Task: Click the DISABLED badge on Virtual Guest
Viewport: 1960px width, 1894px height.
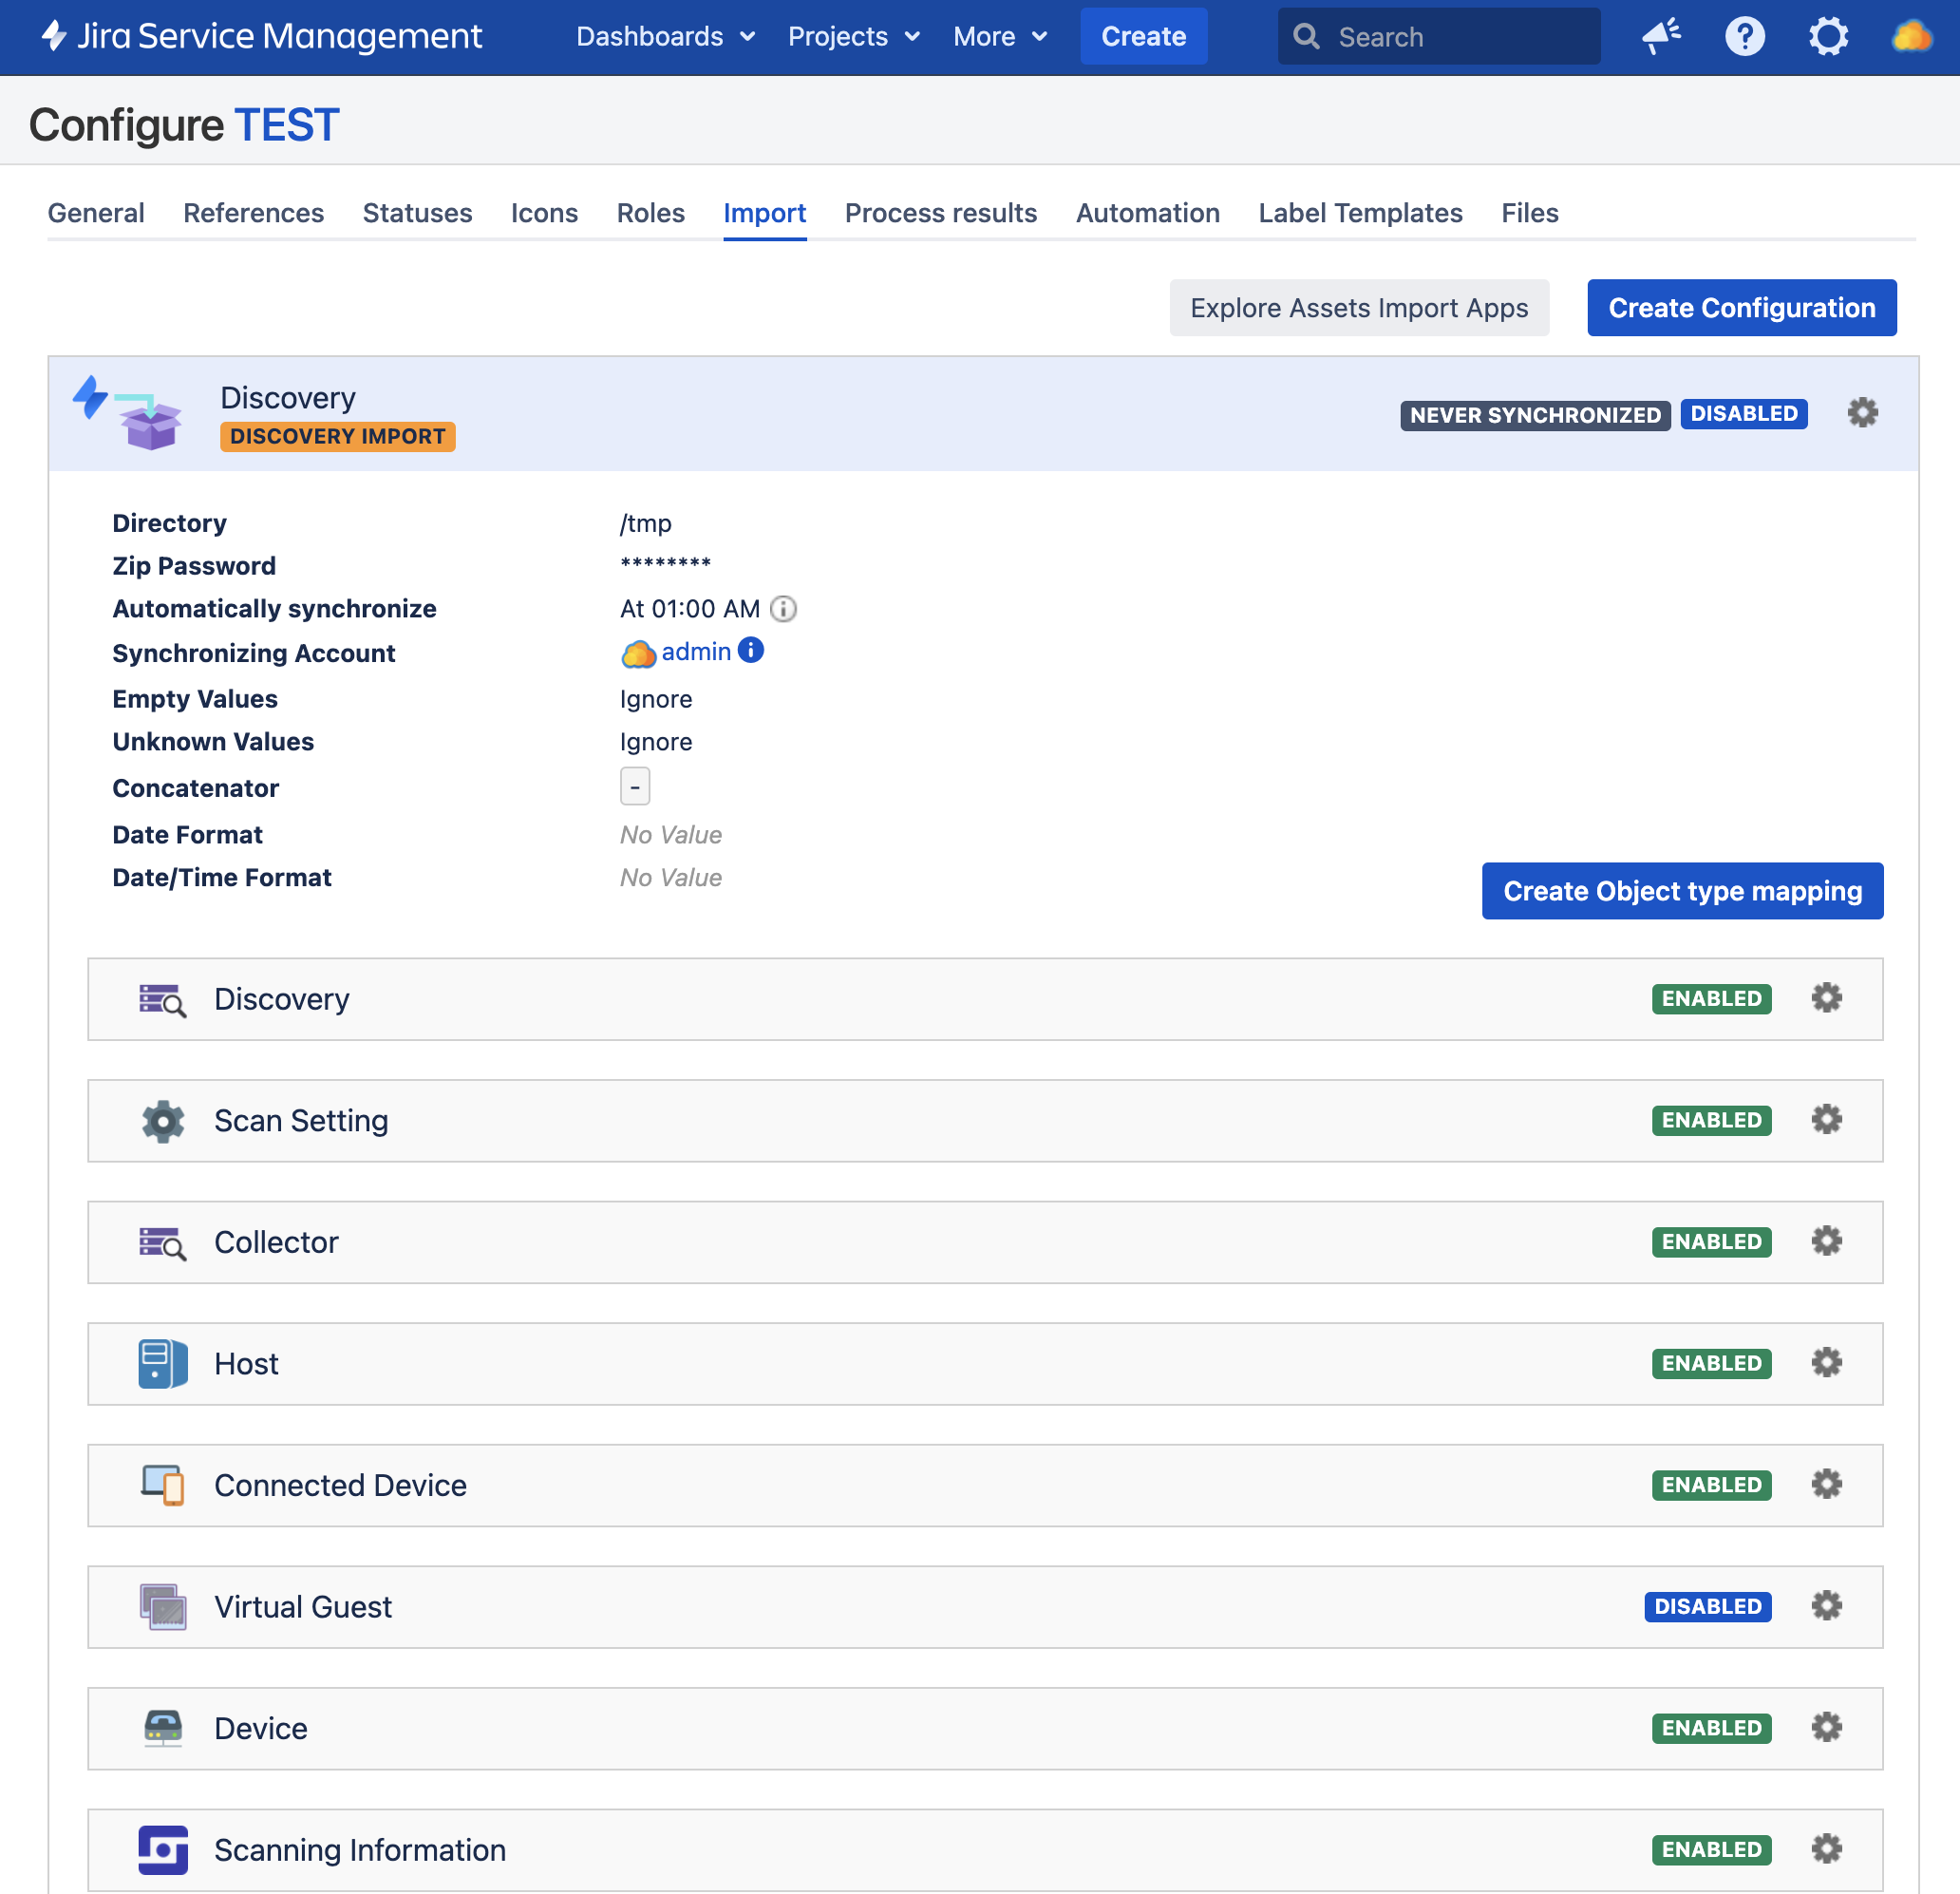Action: pos(1708,1607)
